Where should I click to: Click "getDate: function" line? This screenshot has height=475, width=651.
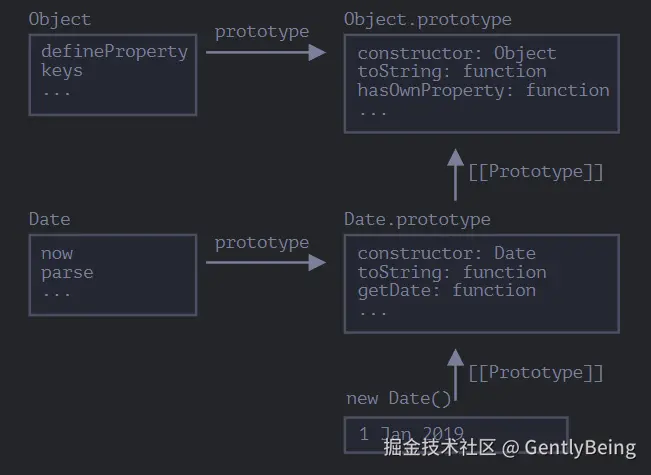pos(446,290)
